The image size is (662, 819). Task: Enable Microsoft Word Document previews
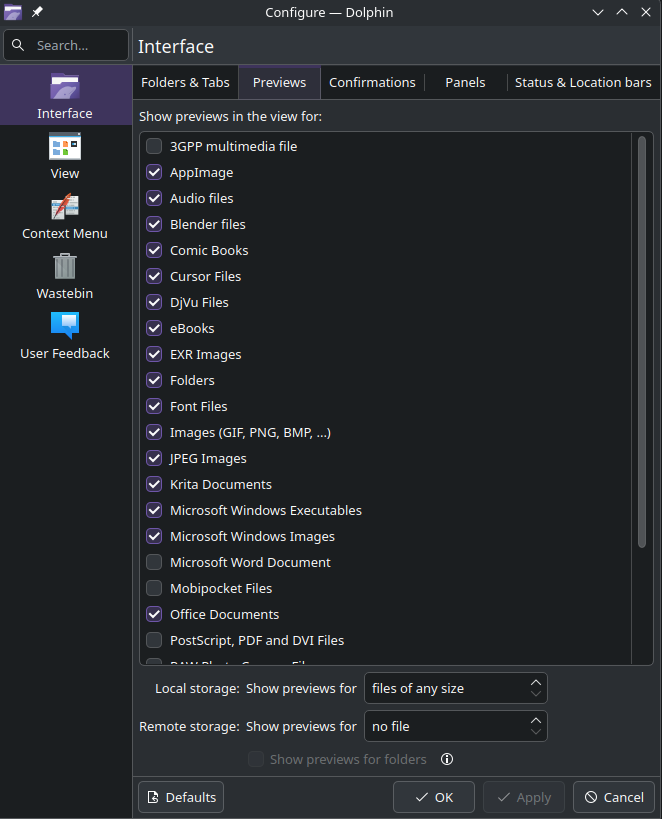[154, 563]
